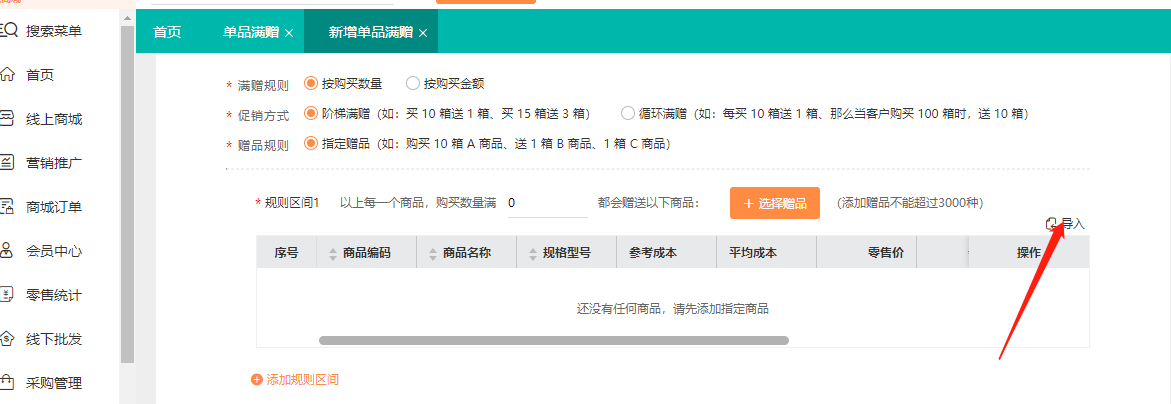Click the table horizontal scrollbar
The image size is (1171, 404).
(553, 341)
